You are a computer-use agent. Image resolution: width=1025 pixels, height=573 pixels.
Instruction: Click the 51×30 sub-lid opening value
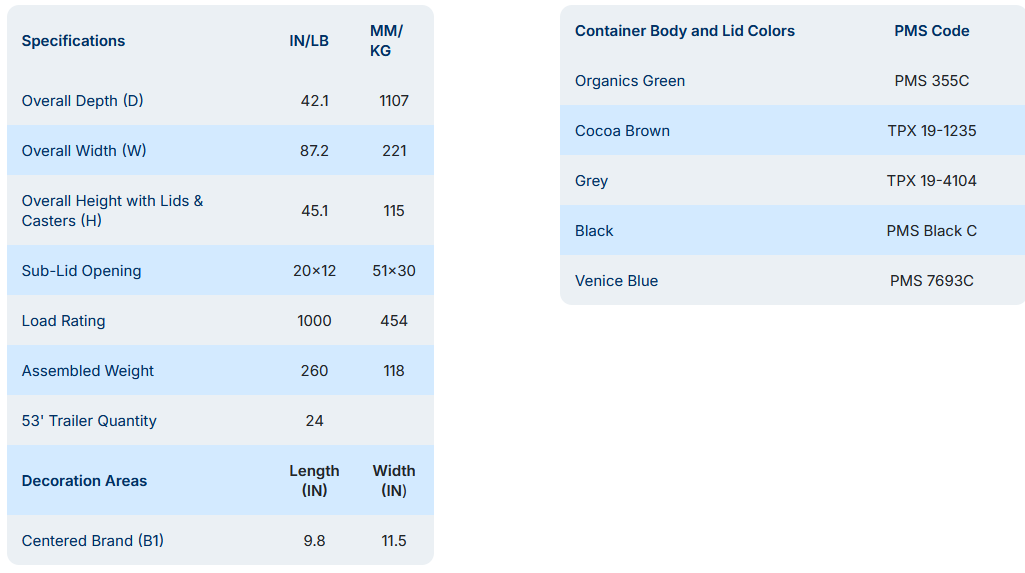tap(394, 271)
